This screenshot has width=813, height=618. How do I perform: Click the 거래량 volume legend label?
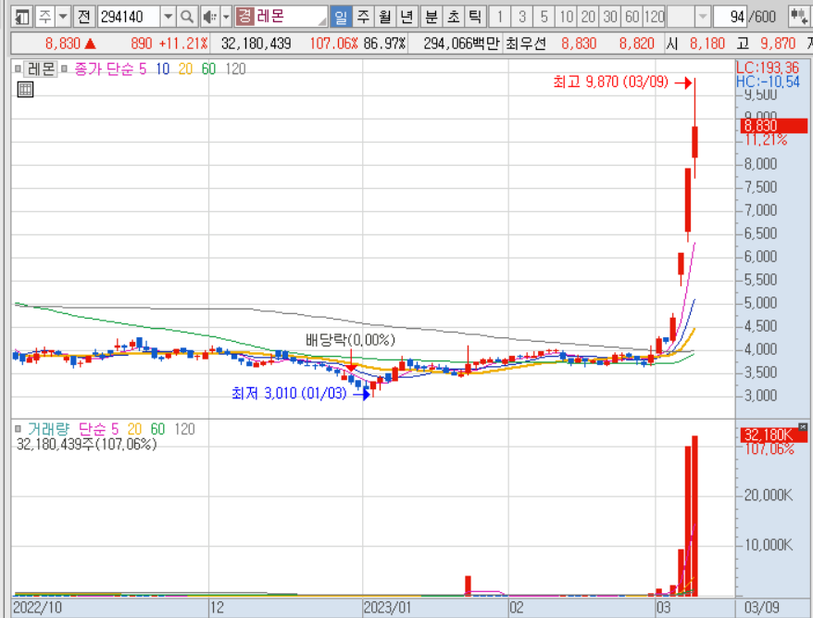pos(48,429)
